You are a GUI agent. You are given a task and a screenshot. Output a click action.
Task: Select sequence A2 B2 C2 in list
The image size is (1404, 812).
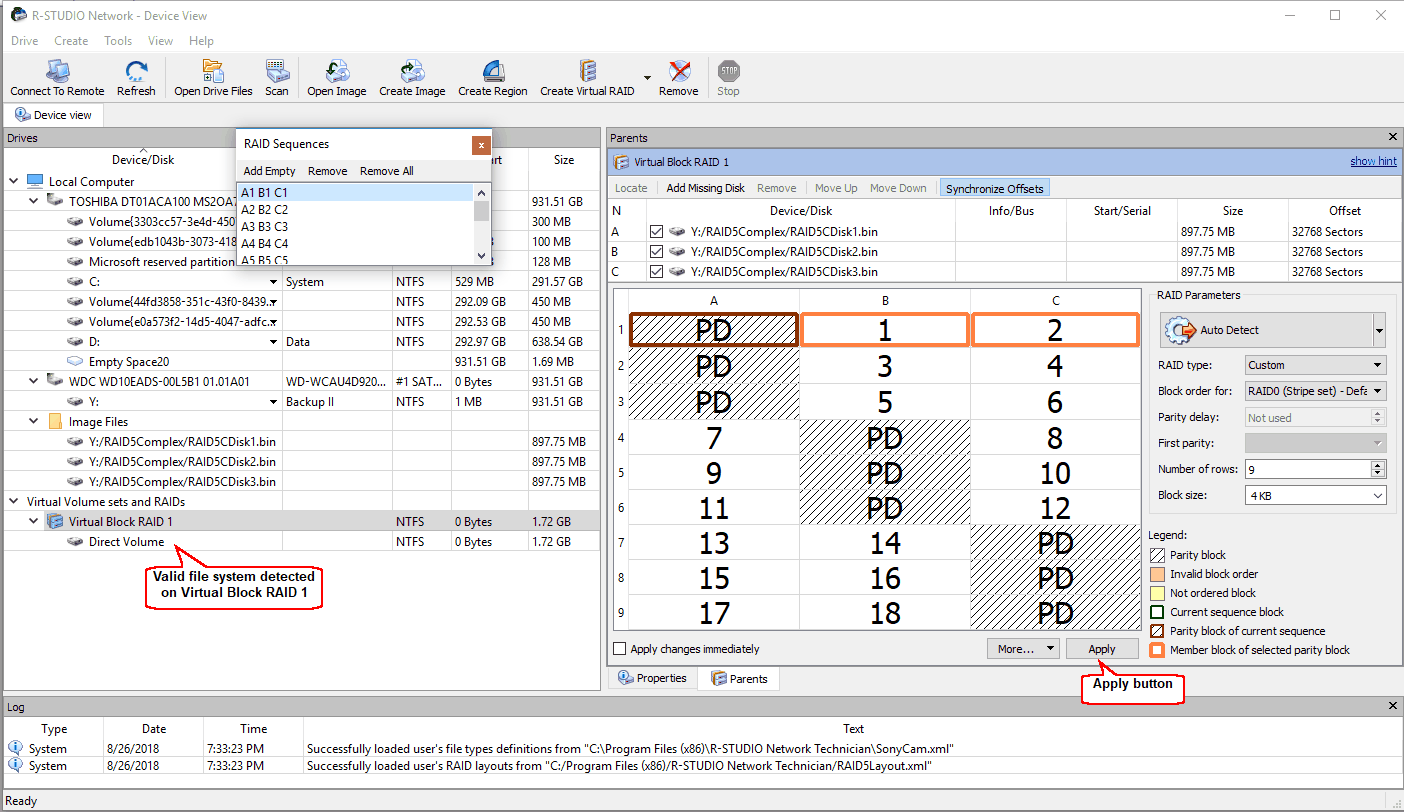point(355,209)
